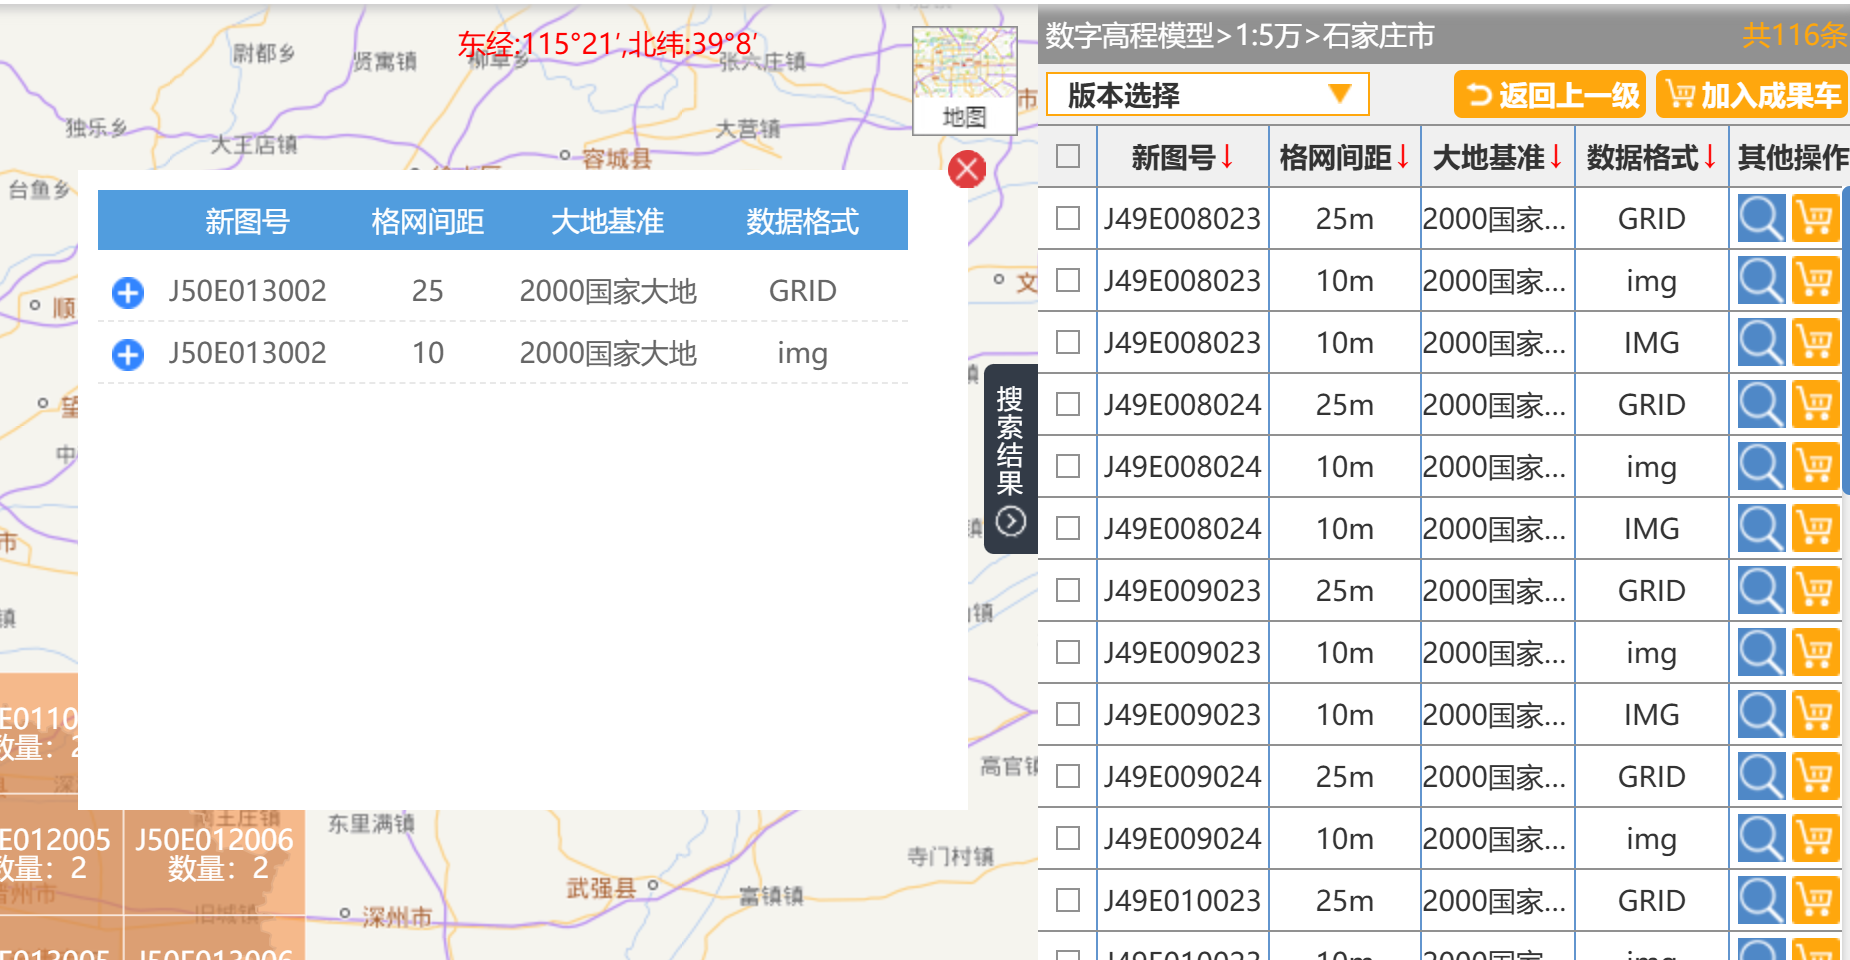Expand the J50E013002 GRID entry plus icon

(x=128, y=292)
